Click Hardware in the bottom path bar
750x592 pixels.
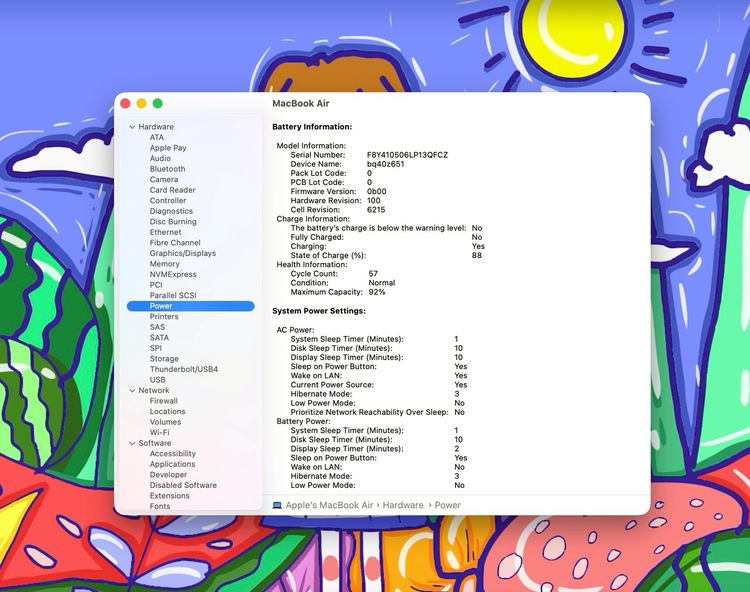click(402, 505)
